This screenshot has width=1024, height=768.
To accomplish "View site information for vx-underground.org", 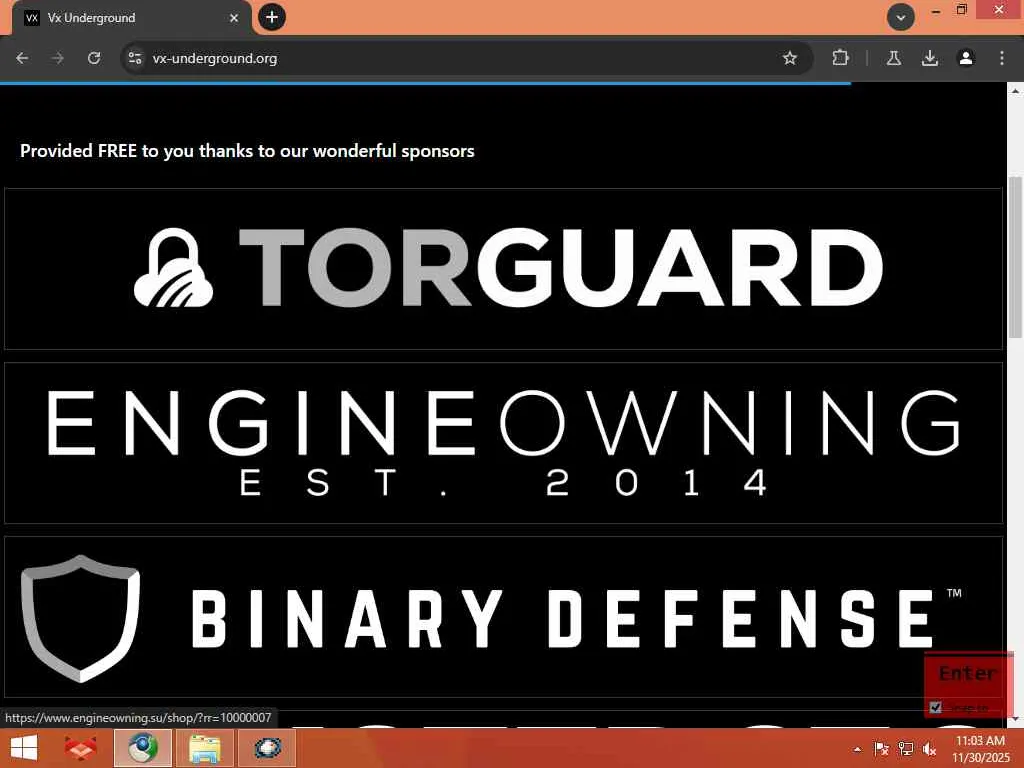I will coord(135,58).
